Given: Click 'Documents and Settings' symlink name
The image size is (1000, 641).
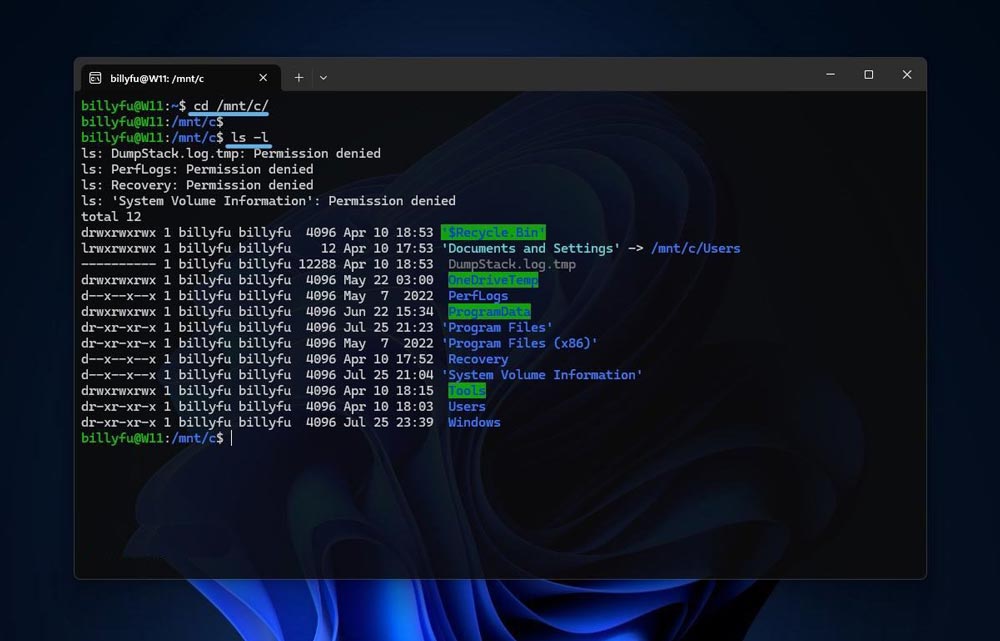Looking at the screenshot, I should pos(531,248).
